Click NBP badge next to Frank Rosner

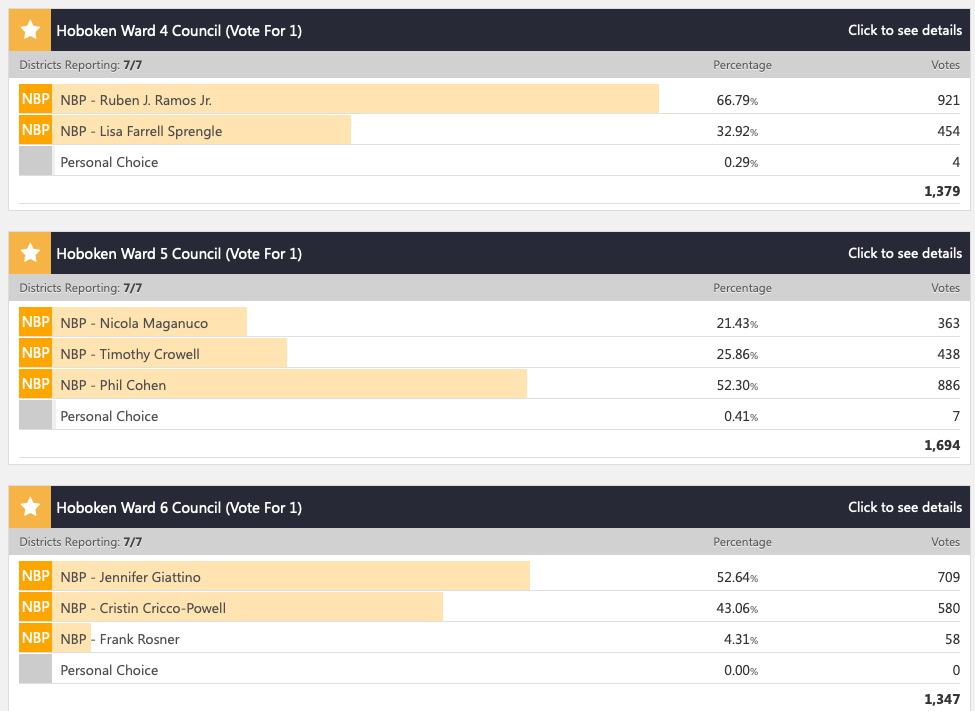coord(35,638)
